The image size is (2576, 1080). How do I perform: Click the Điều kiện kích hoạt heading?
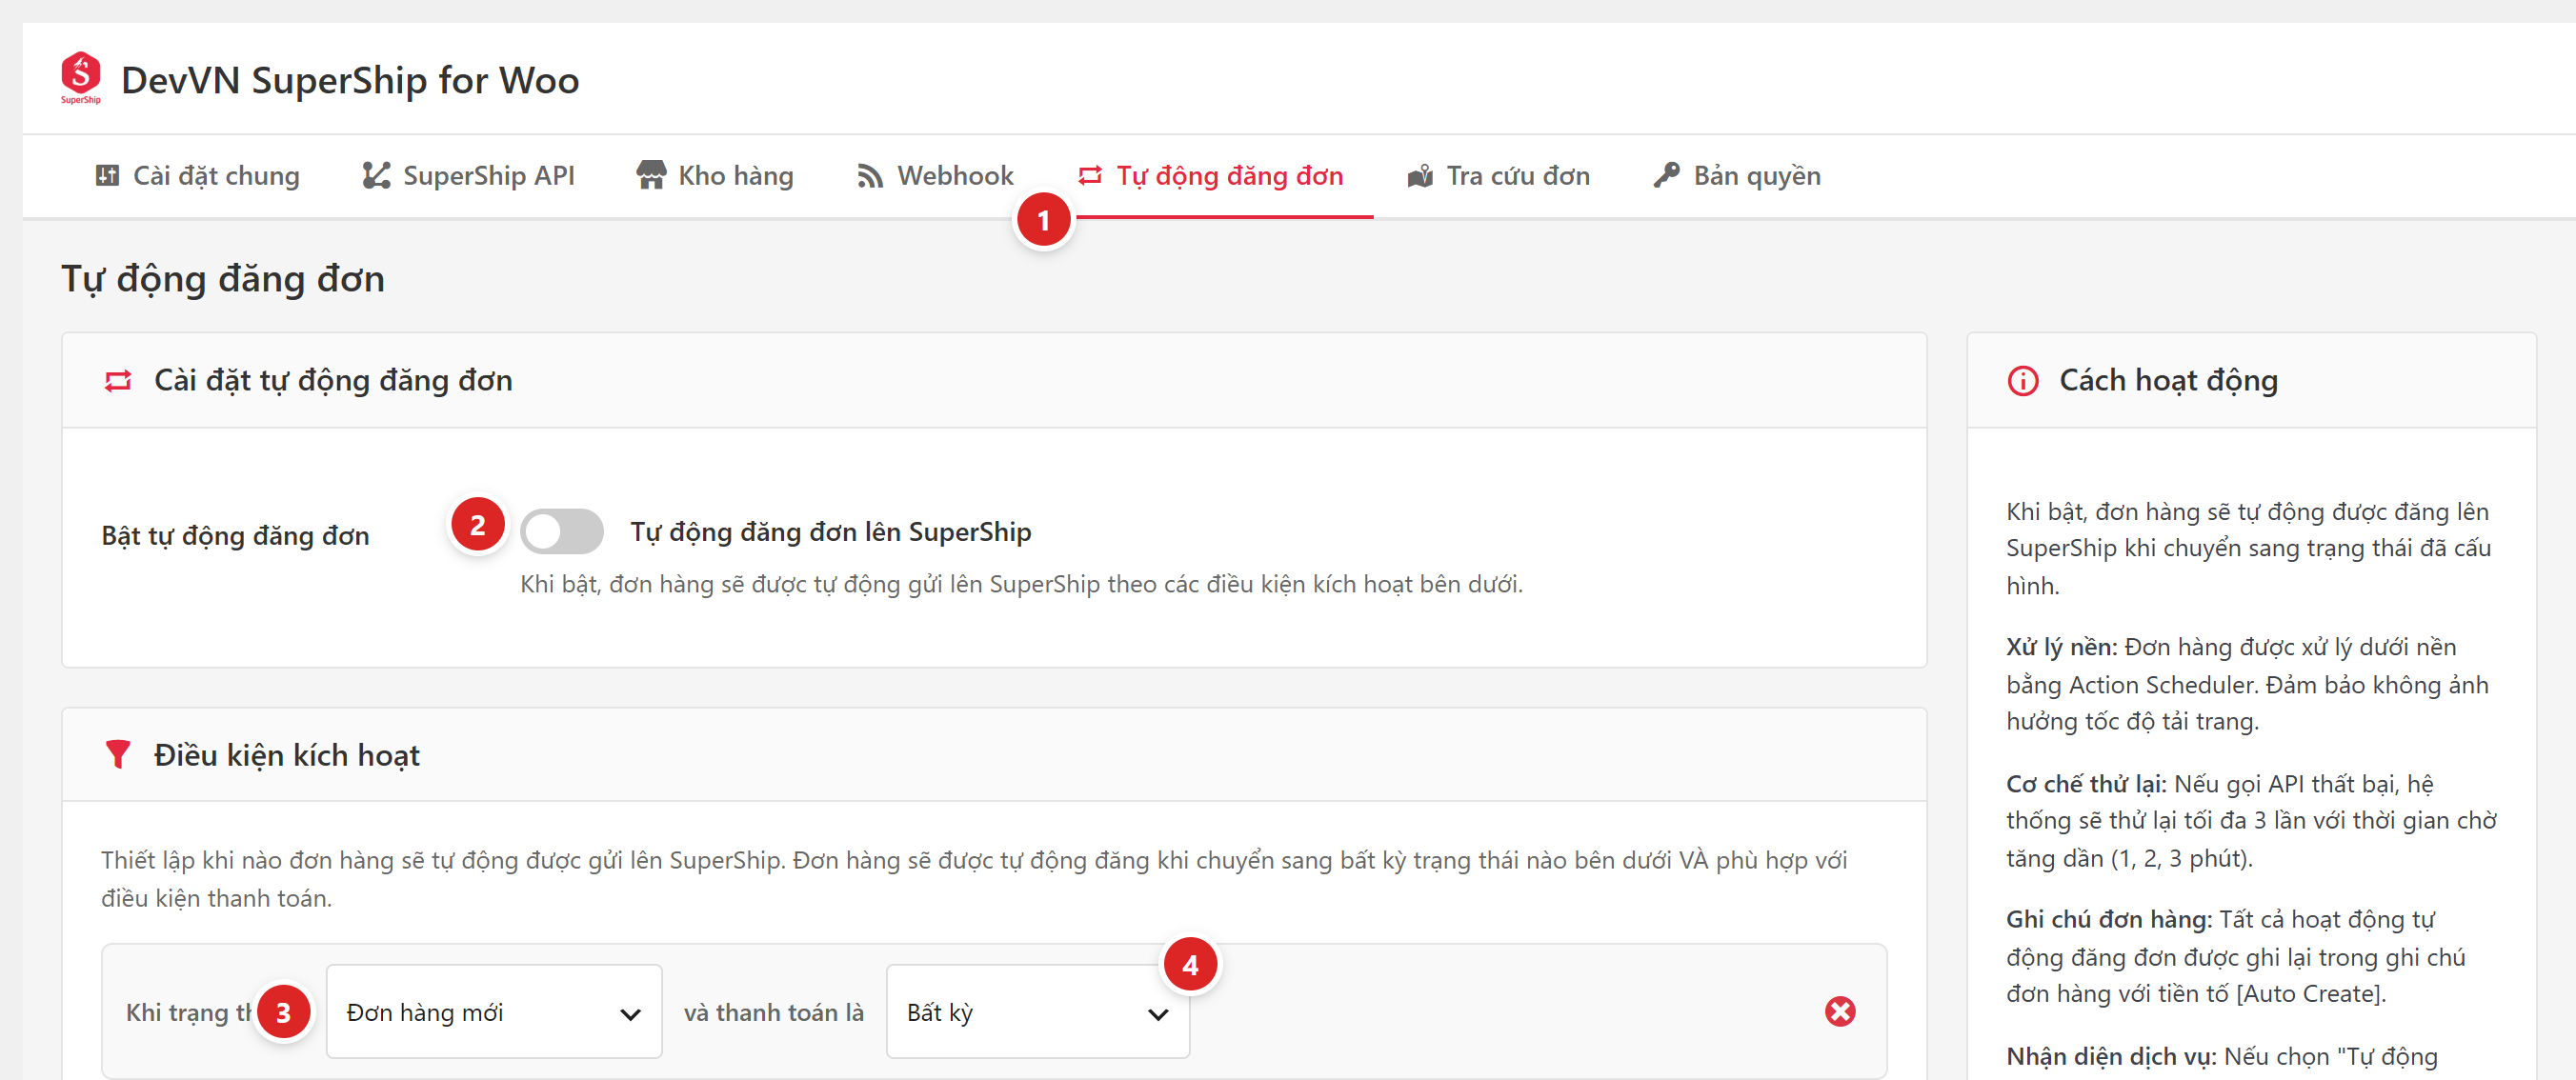click(x=287, y=755)
